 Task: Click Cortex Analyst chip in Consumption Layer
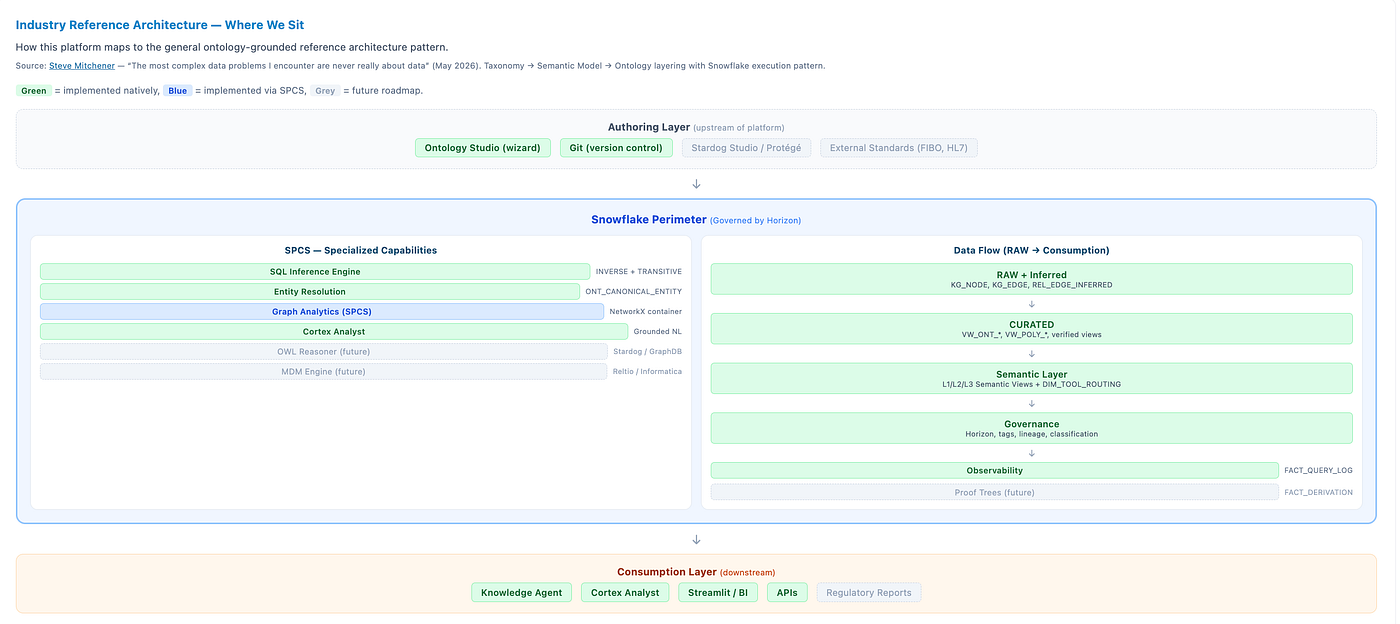pyautogui.click(x=625, y=593)
